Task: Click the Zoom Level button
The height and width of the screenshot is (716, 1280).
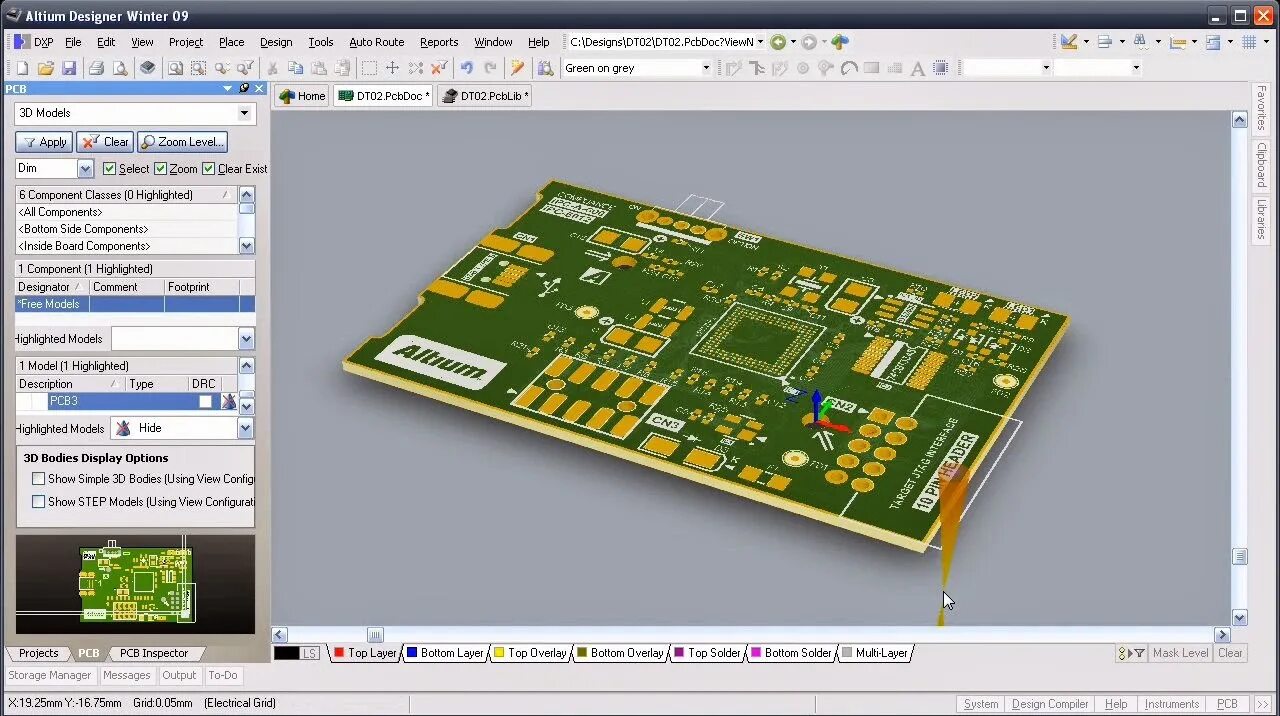Action: [183, 142]
